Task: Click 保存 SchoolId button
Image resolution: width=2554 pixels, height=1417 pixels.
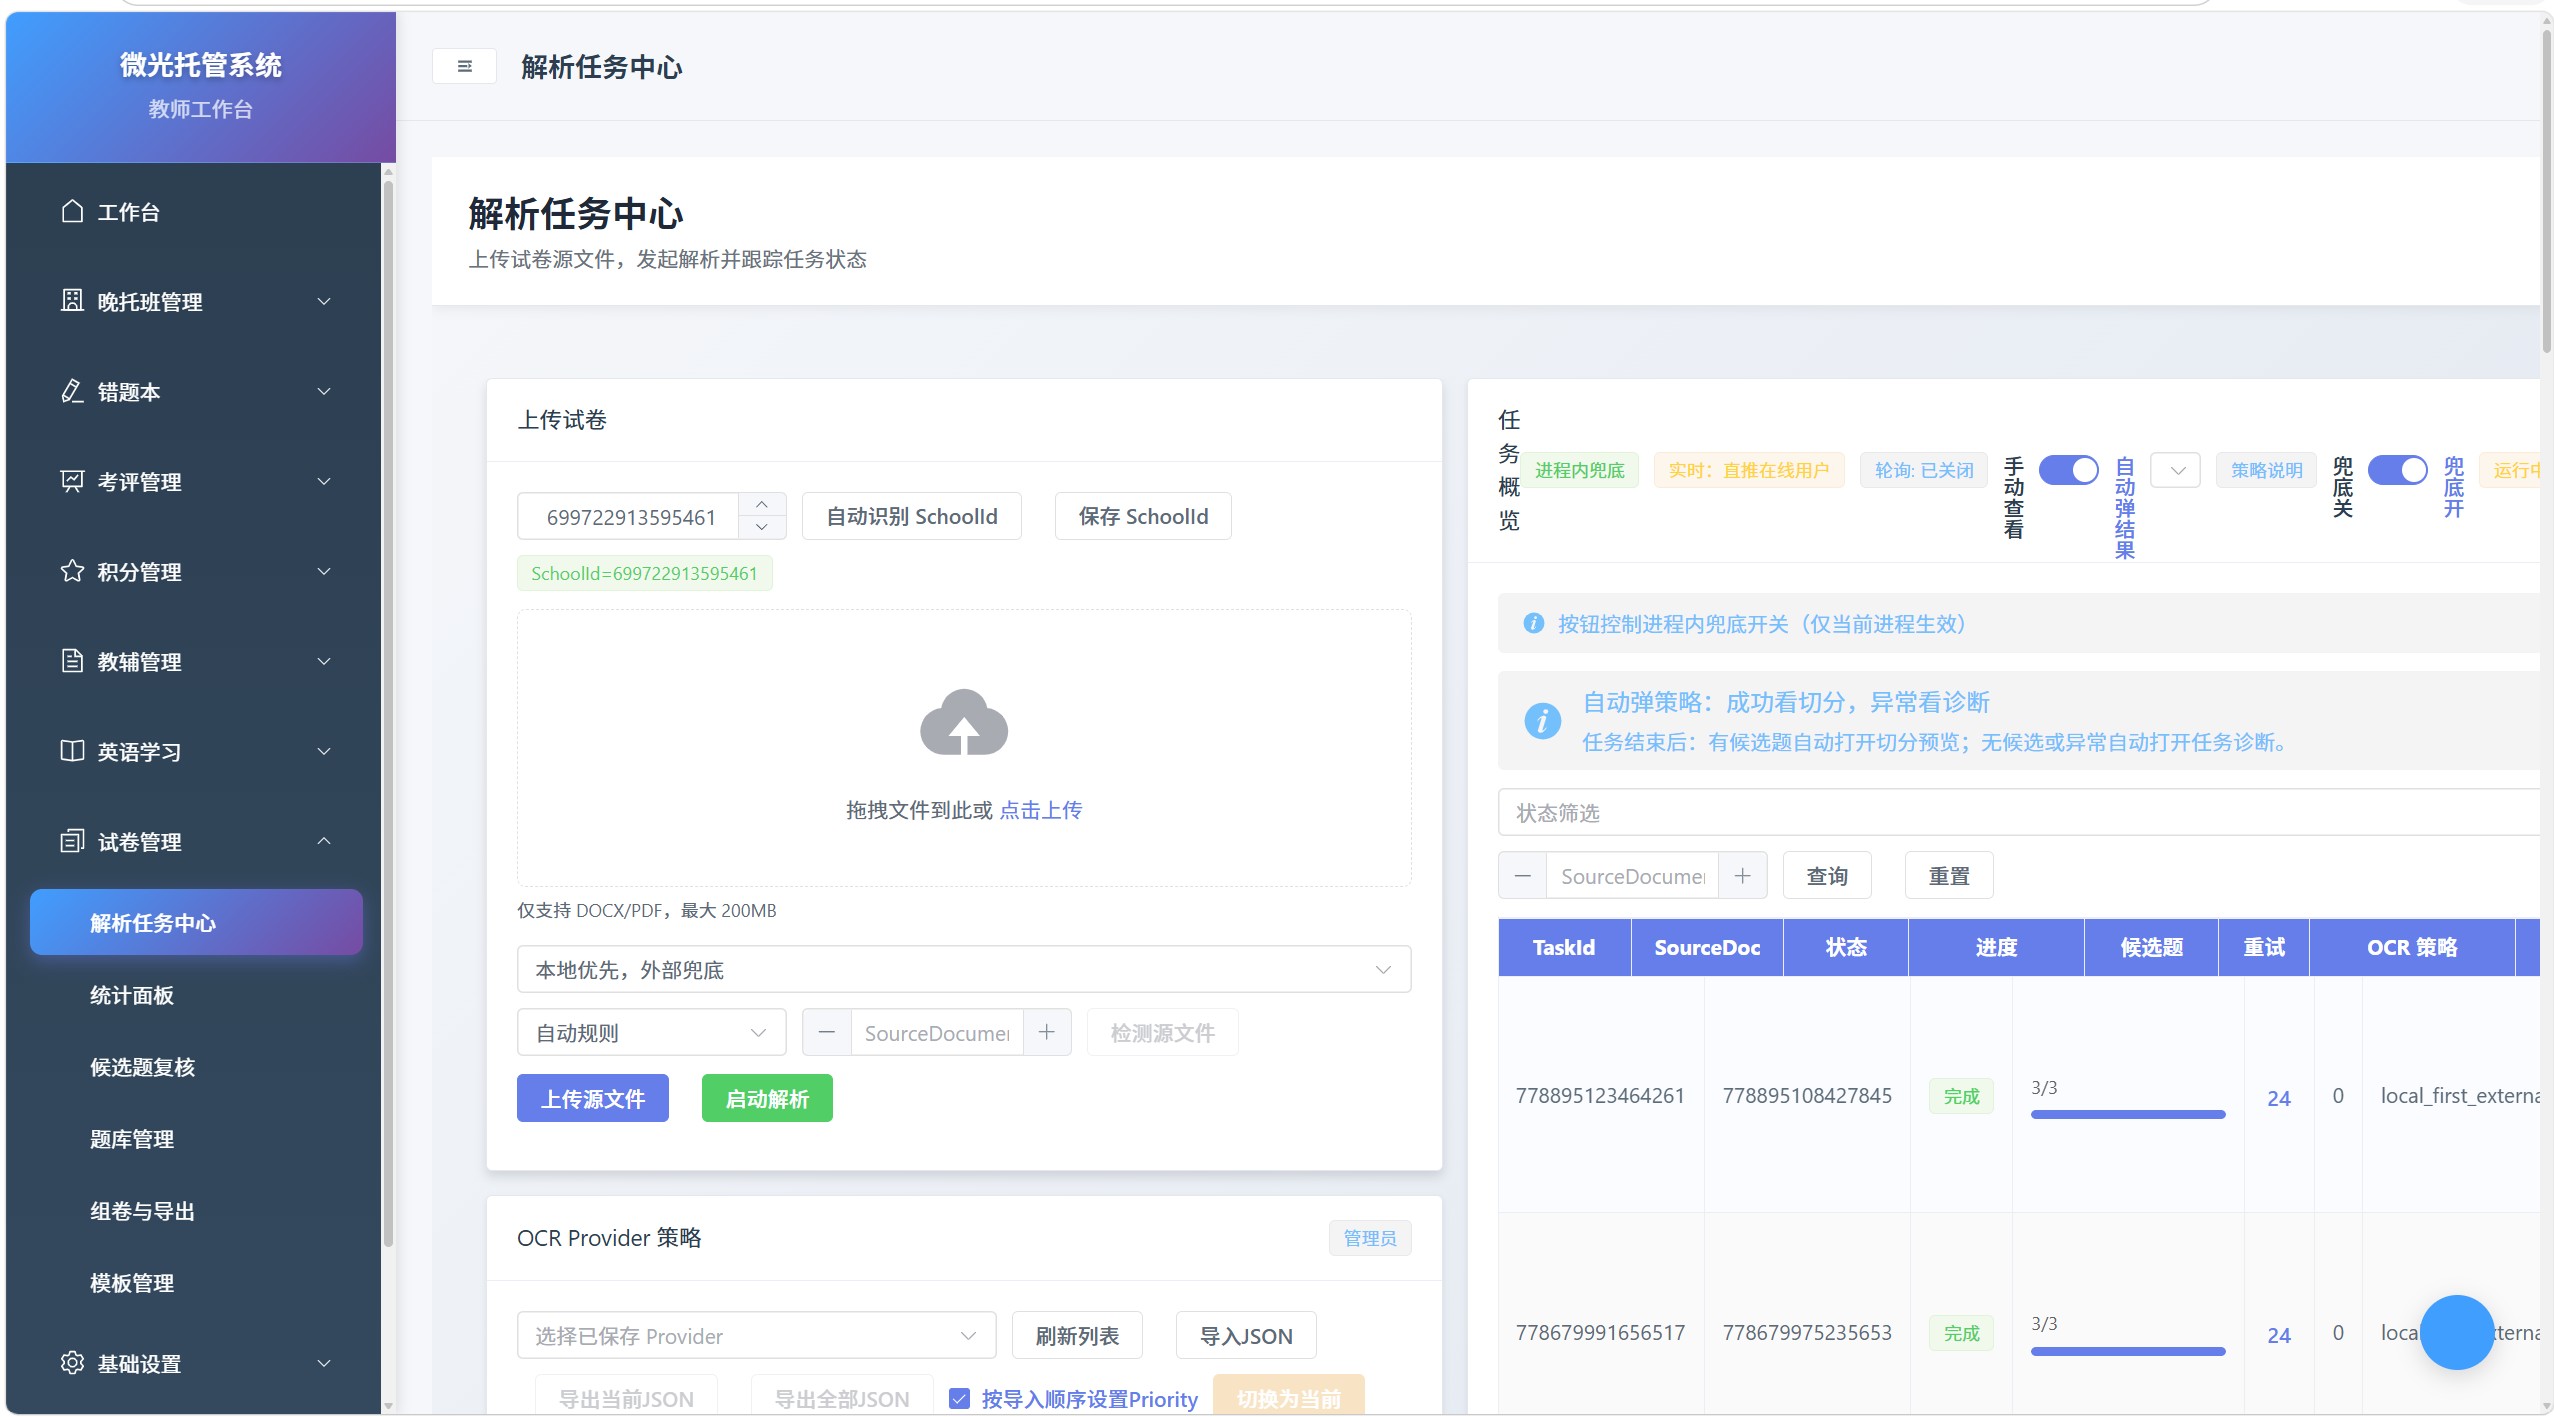Action: tap(1143, 516)
